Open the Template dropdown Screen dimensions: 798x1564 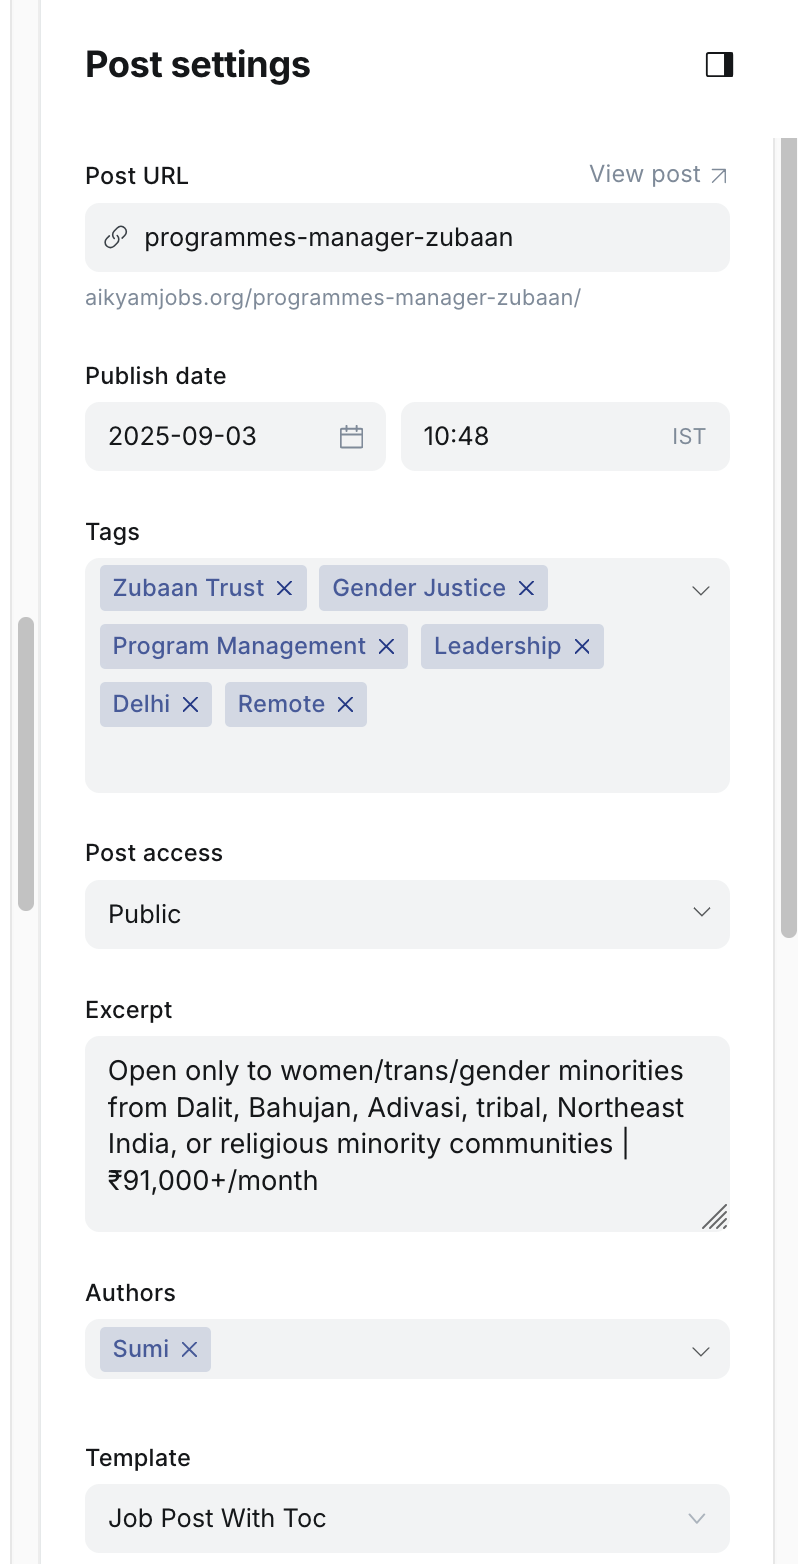pyautogui.click(x=696, y=1518)
